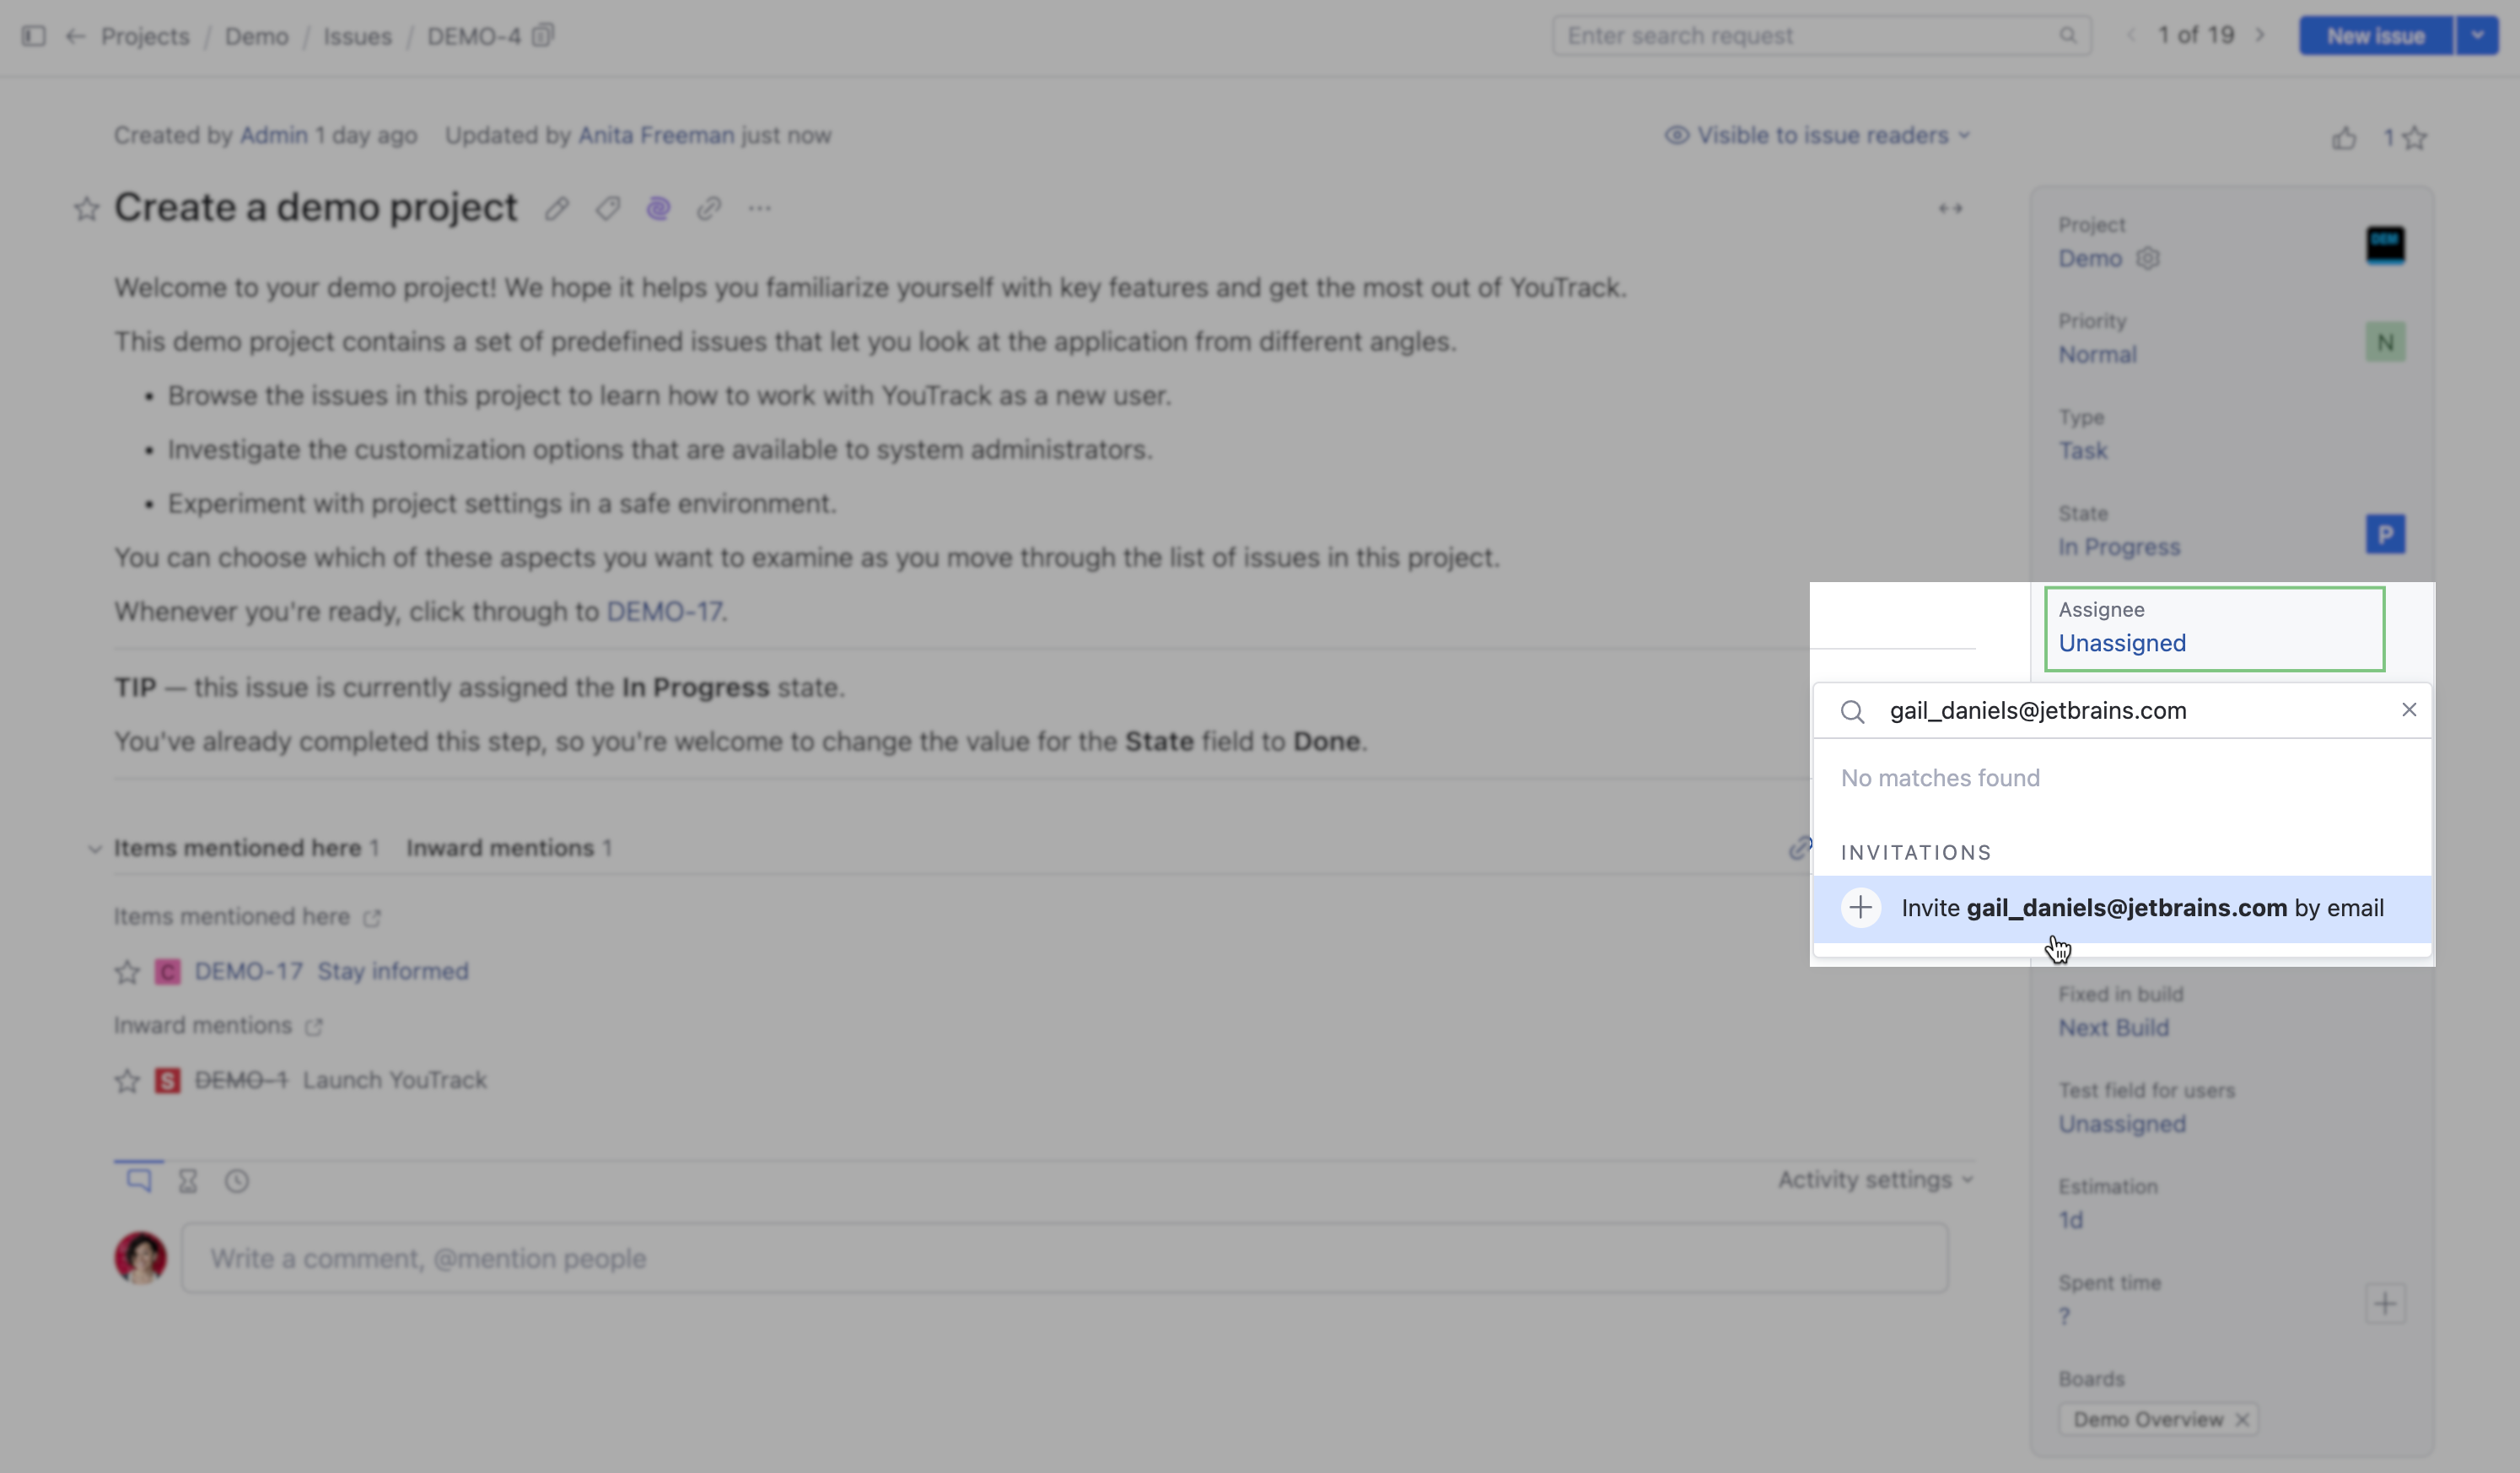Collapse the Items mentioned here section

[95, 849]
